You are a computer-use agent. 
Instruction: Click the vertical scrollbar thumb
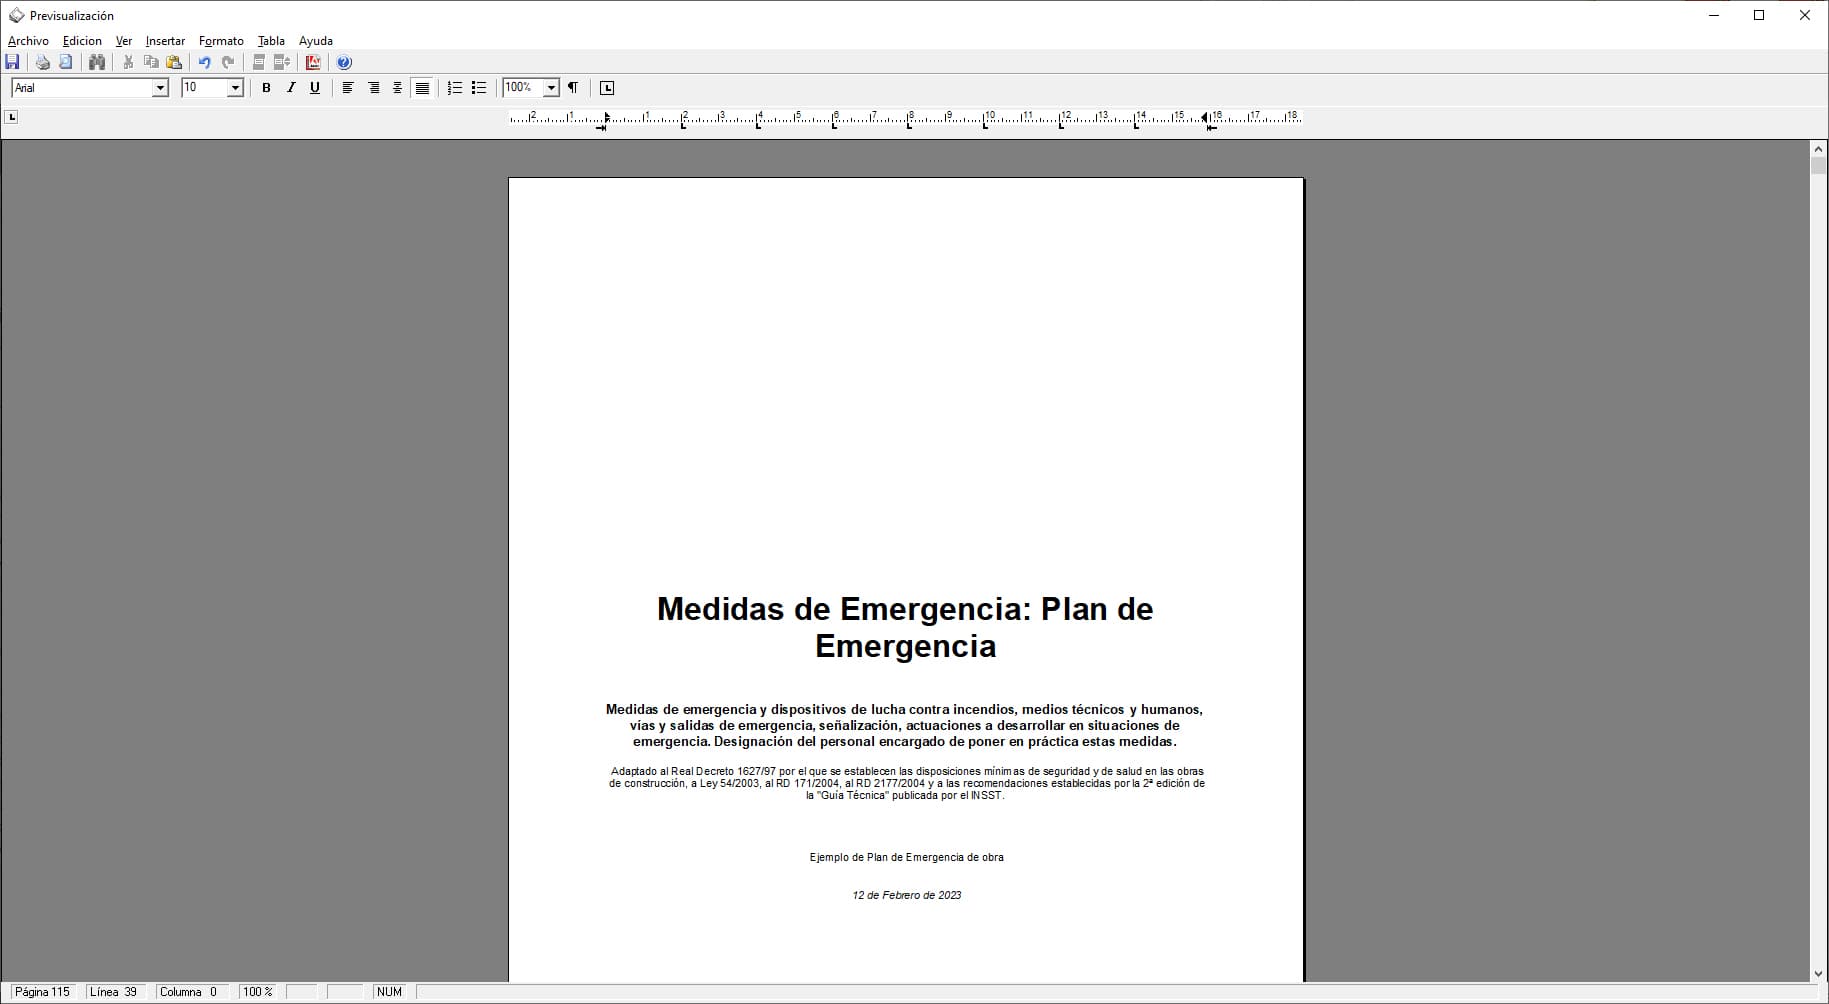tap(1818, 166)
